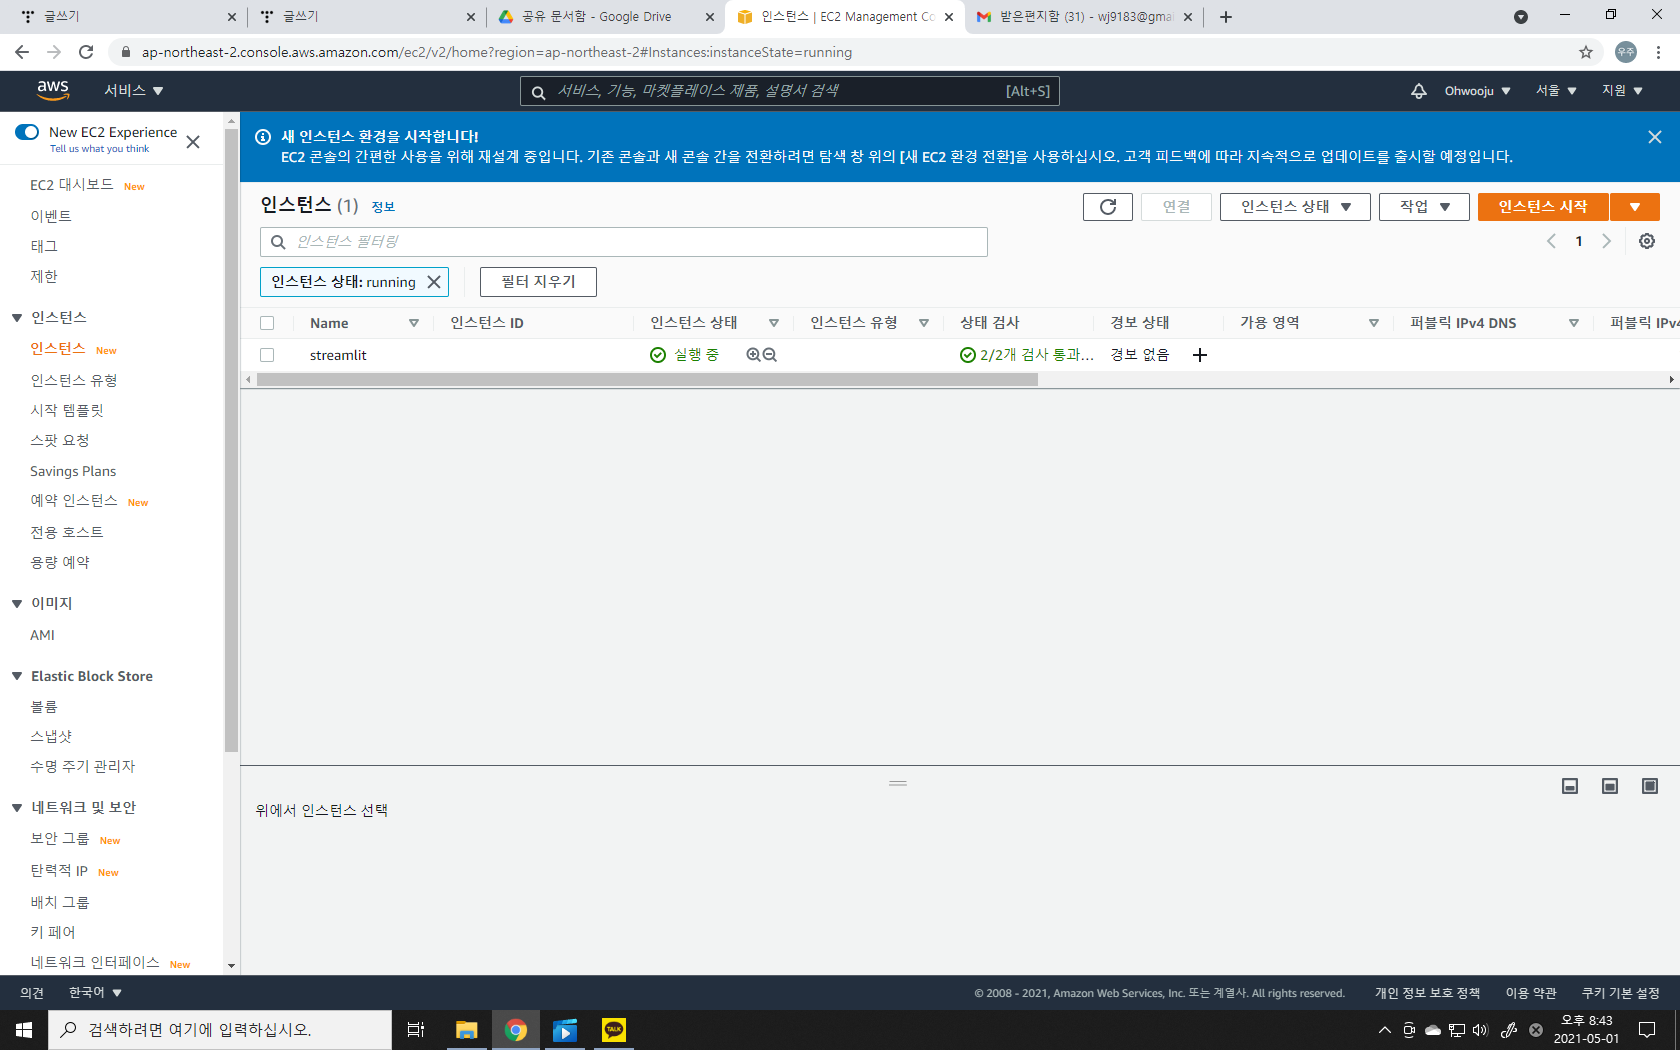Open table preferences gear icon
This screenshot has width=1680, height=1050.
(1647, 241)
